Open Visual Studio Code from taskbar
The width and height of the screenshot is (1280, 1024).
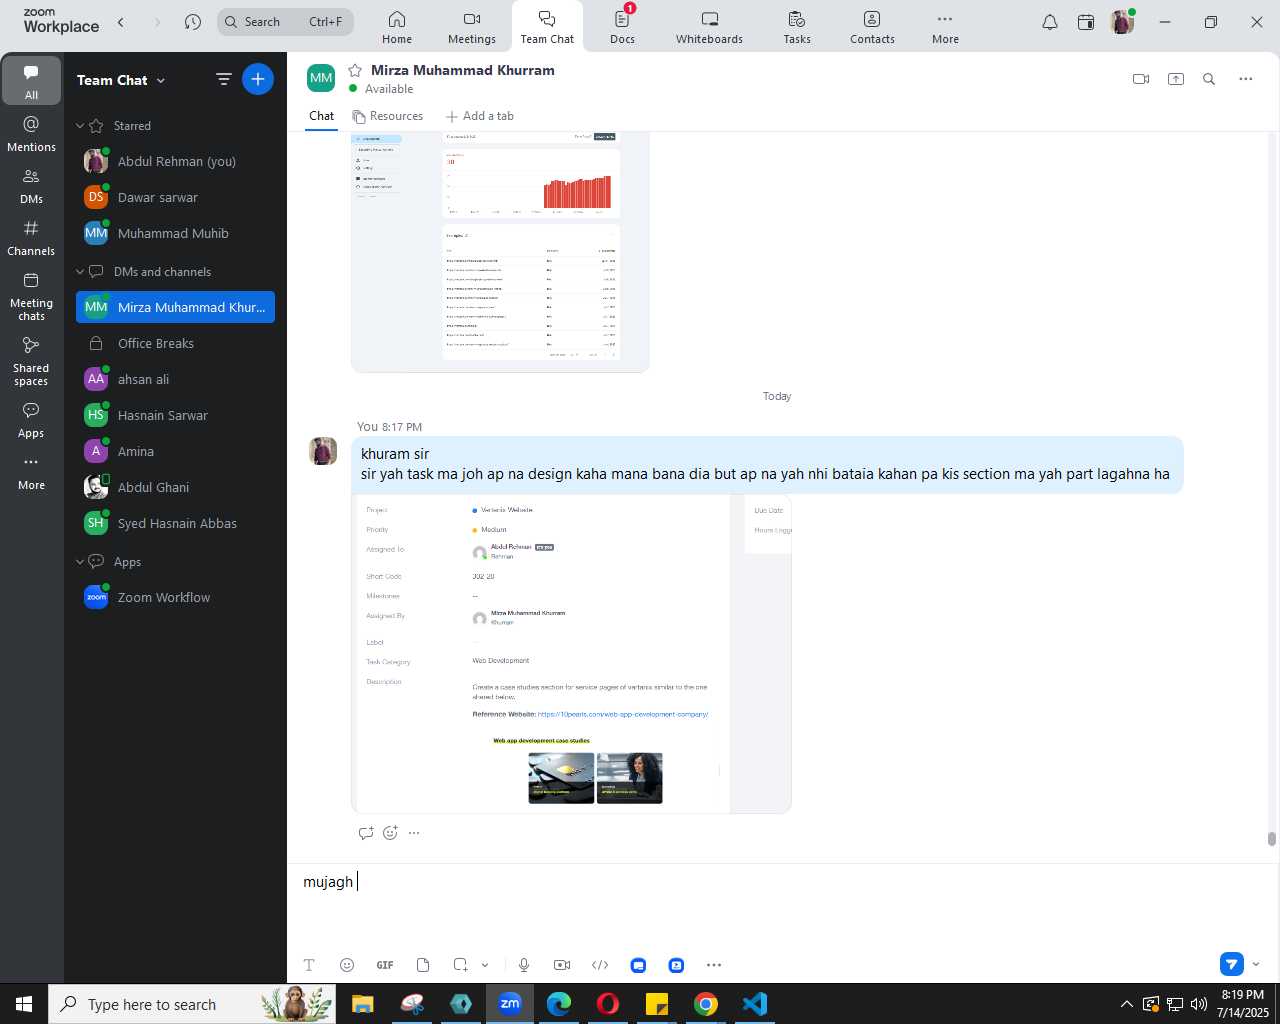(755, 1004)
